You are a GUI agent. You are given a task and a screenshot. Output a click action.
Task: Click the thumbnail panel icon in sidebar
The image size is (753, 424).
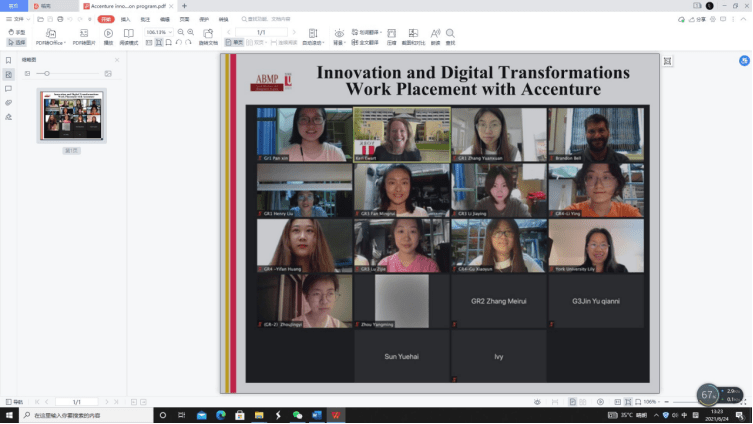tap(8, 74)
